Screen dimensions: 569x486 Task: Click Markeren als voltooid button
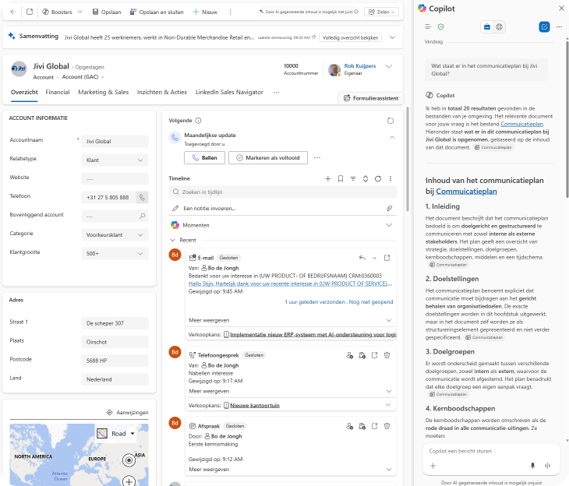pos(268,158)
